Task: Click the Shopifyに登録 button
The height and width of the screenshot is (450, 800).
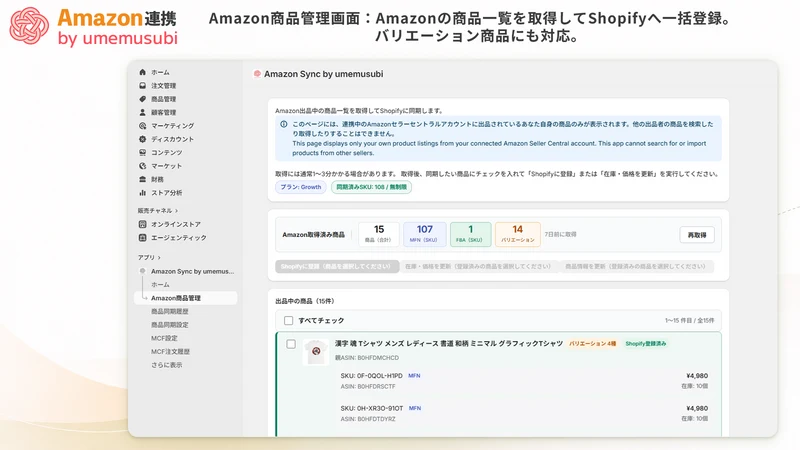Action: click(x=337, y=266)
